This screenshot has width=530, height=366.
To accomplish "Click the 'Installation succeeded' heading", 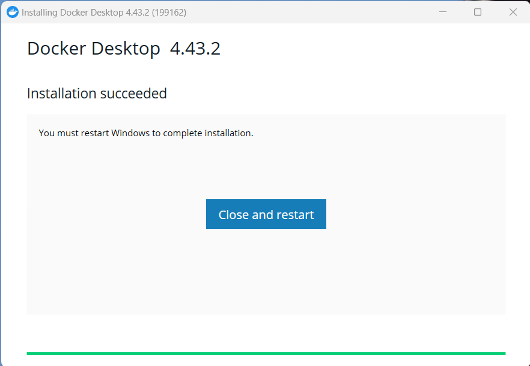I will tap(97, 93).
